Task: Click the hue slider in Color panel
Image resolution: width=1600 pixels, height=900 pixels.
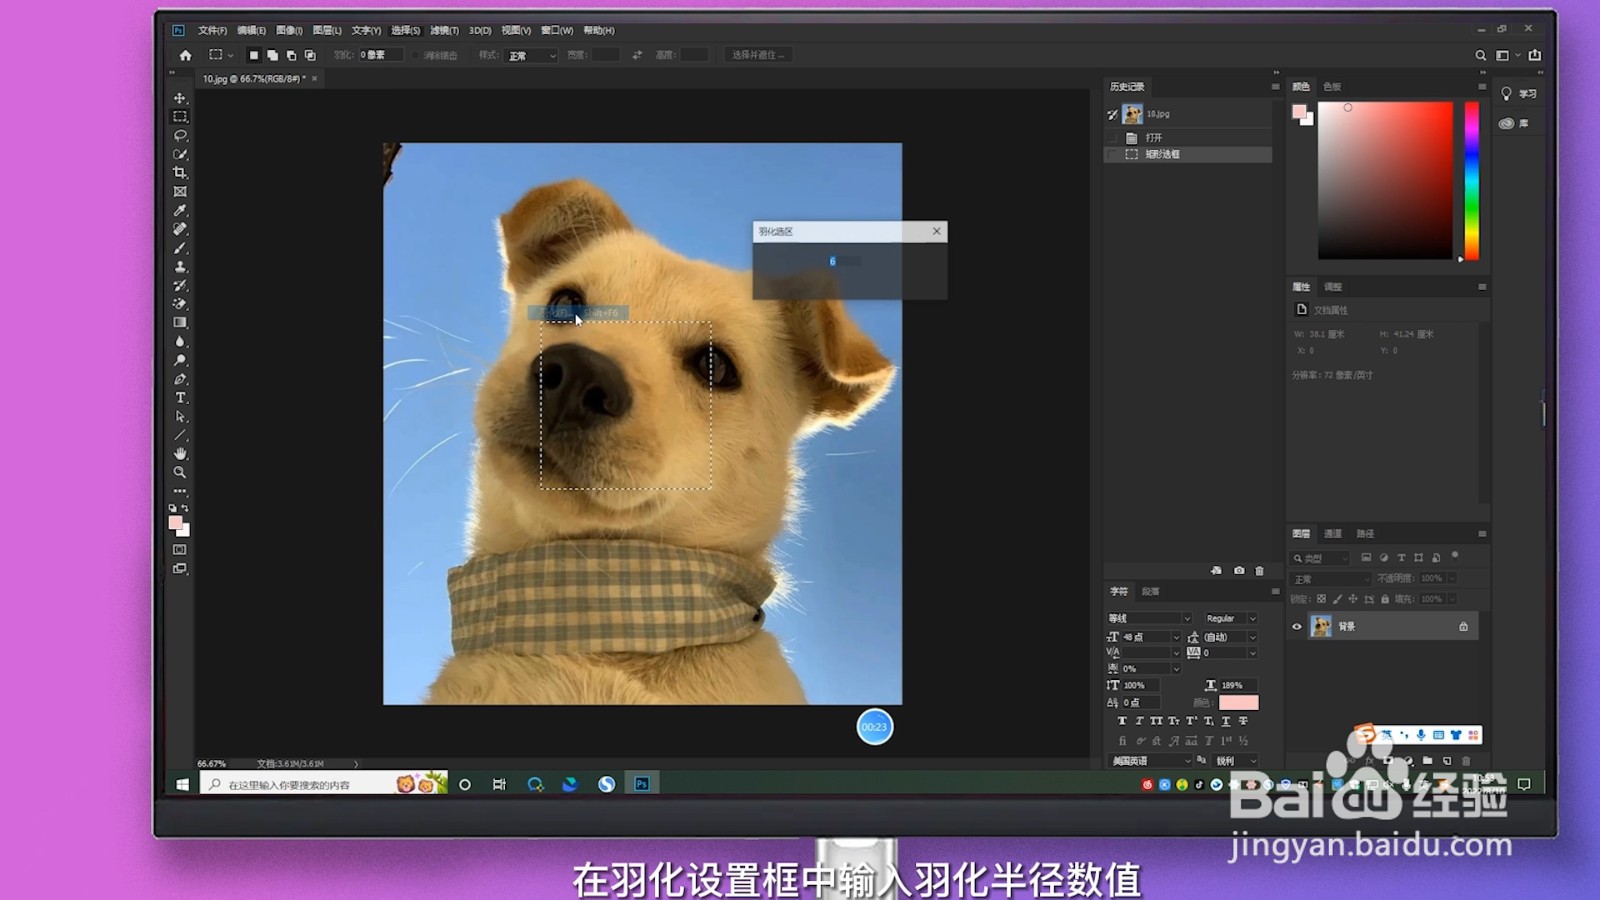Action: point(1472,180)
